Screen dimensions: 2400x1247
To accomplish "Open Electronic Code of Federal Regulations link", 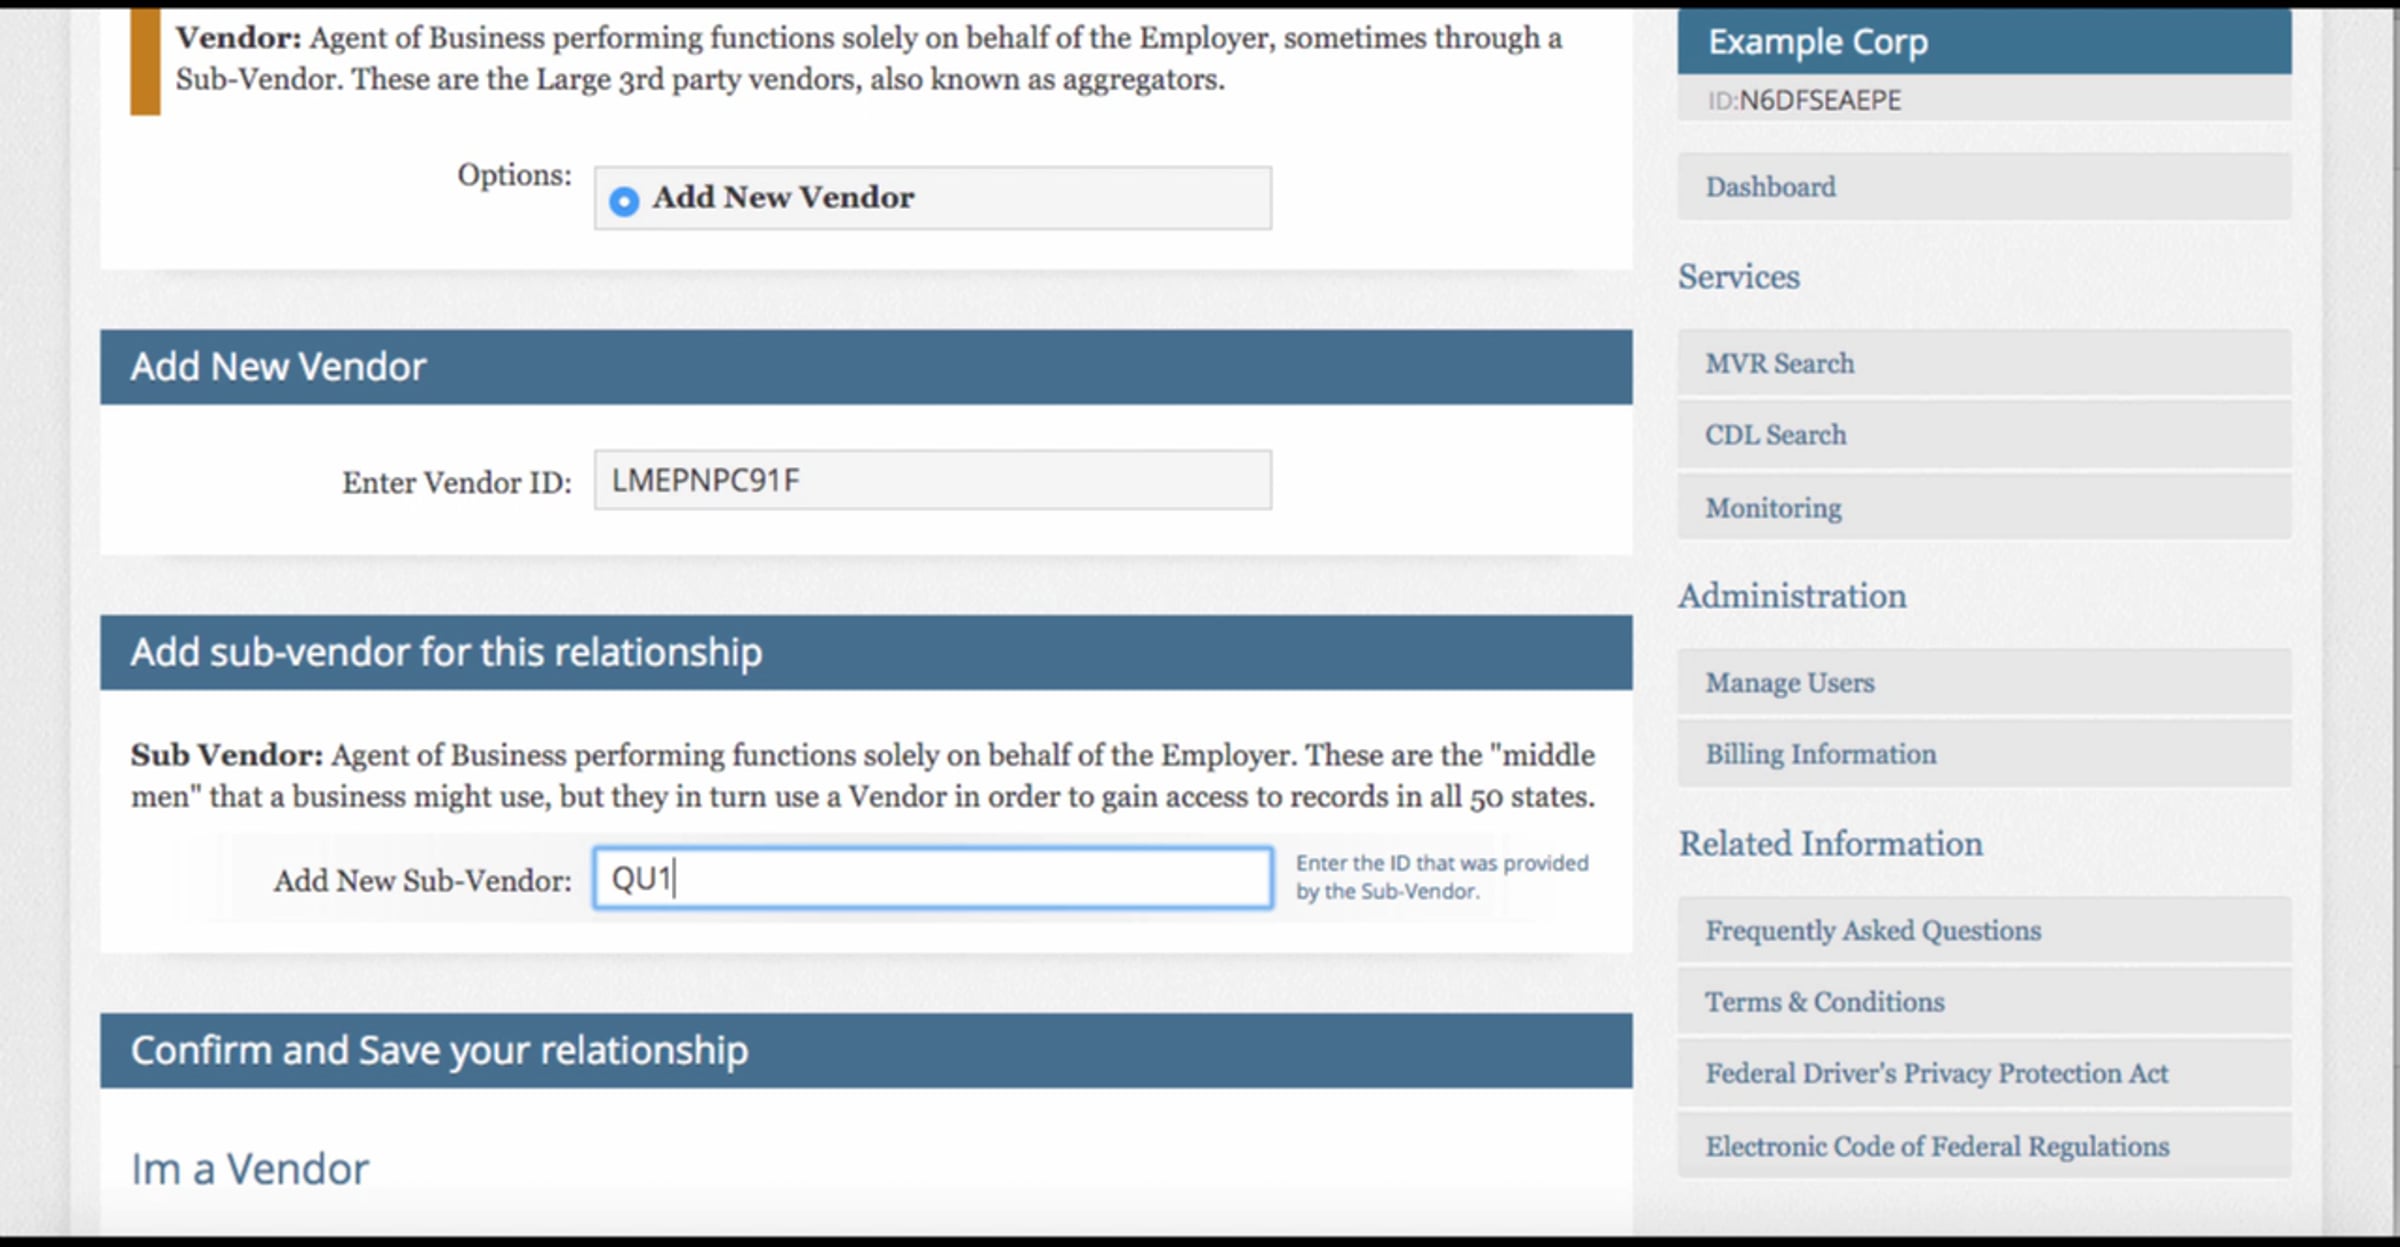I will [1937, 1147].
